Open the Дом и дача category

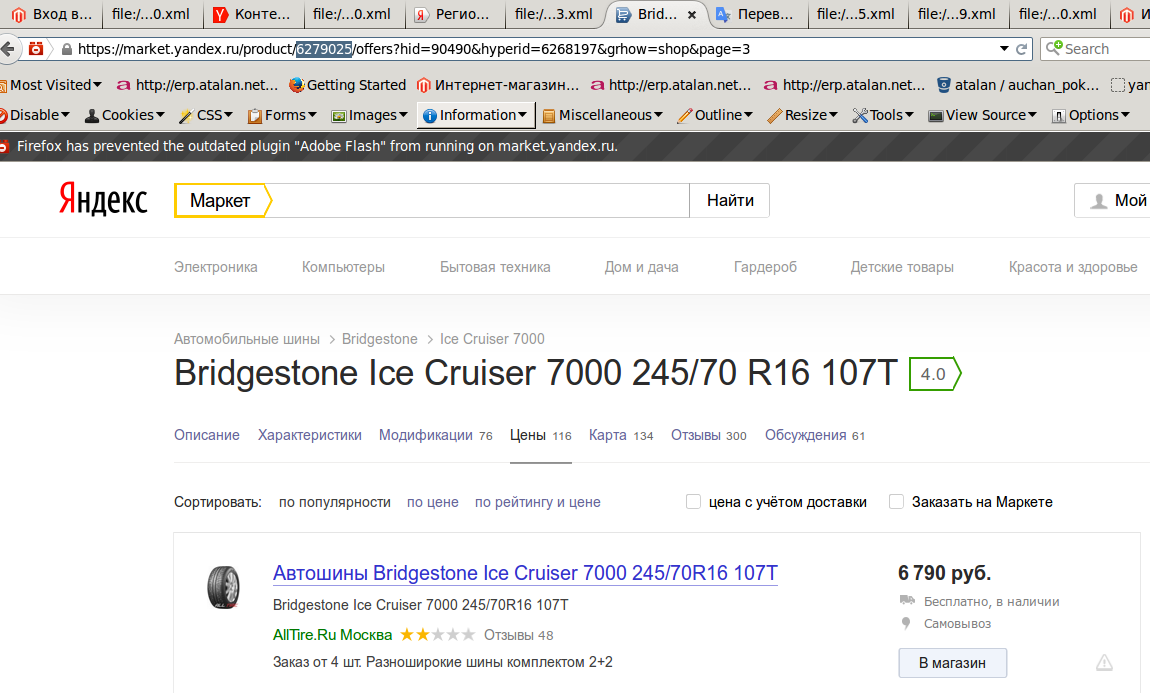(641, 267)
